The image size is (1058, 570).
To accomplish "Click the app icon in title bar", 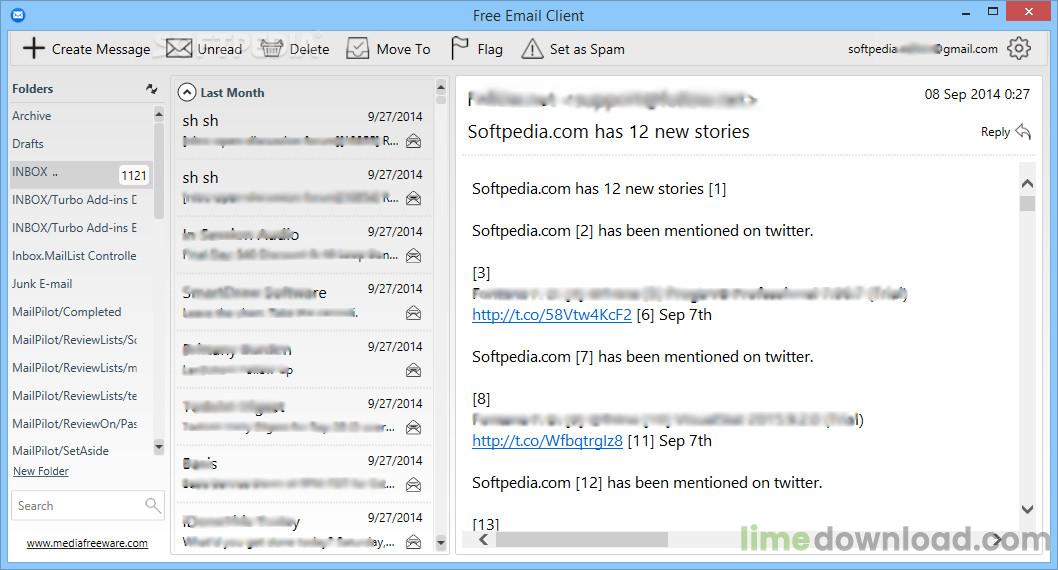I will 18,15.
